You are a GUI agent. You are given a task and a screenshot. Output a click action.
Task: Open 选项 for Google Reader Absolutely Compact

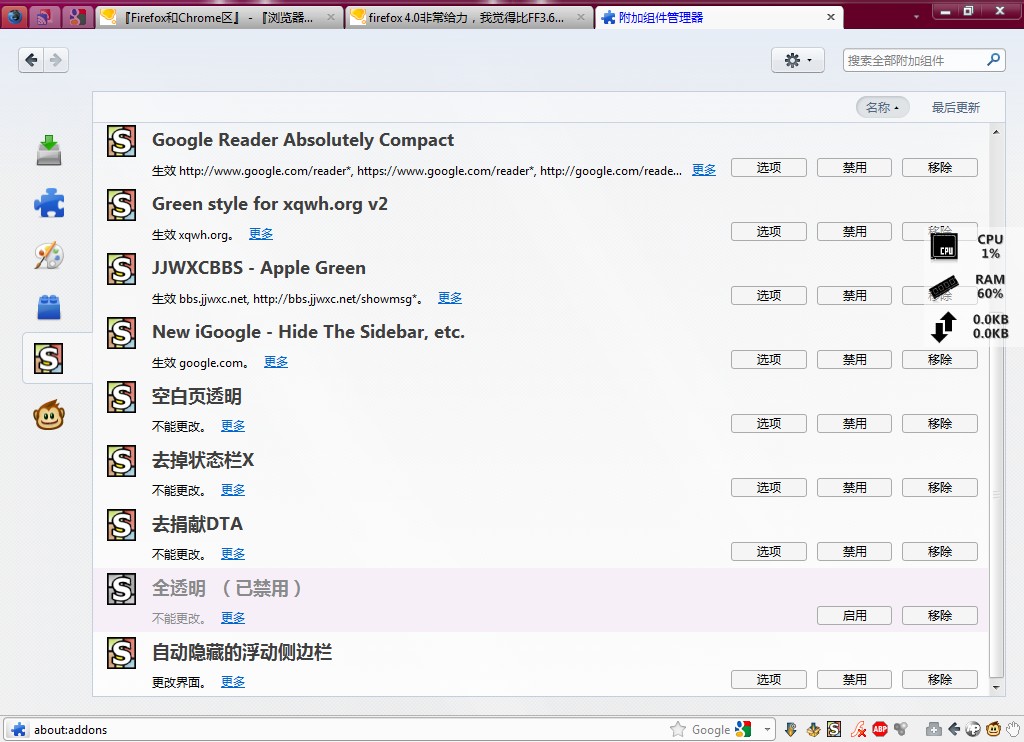point(769,168)
